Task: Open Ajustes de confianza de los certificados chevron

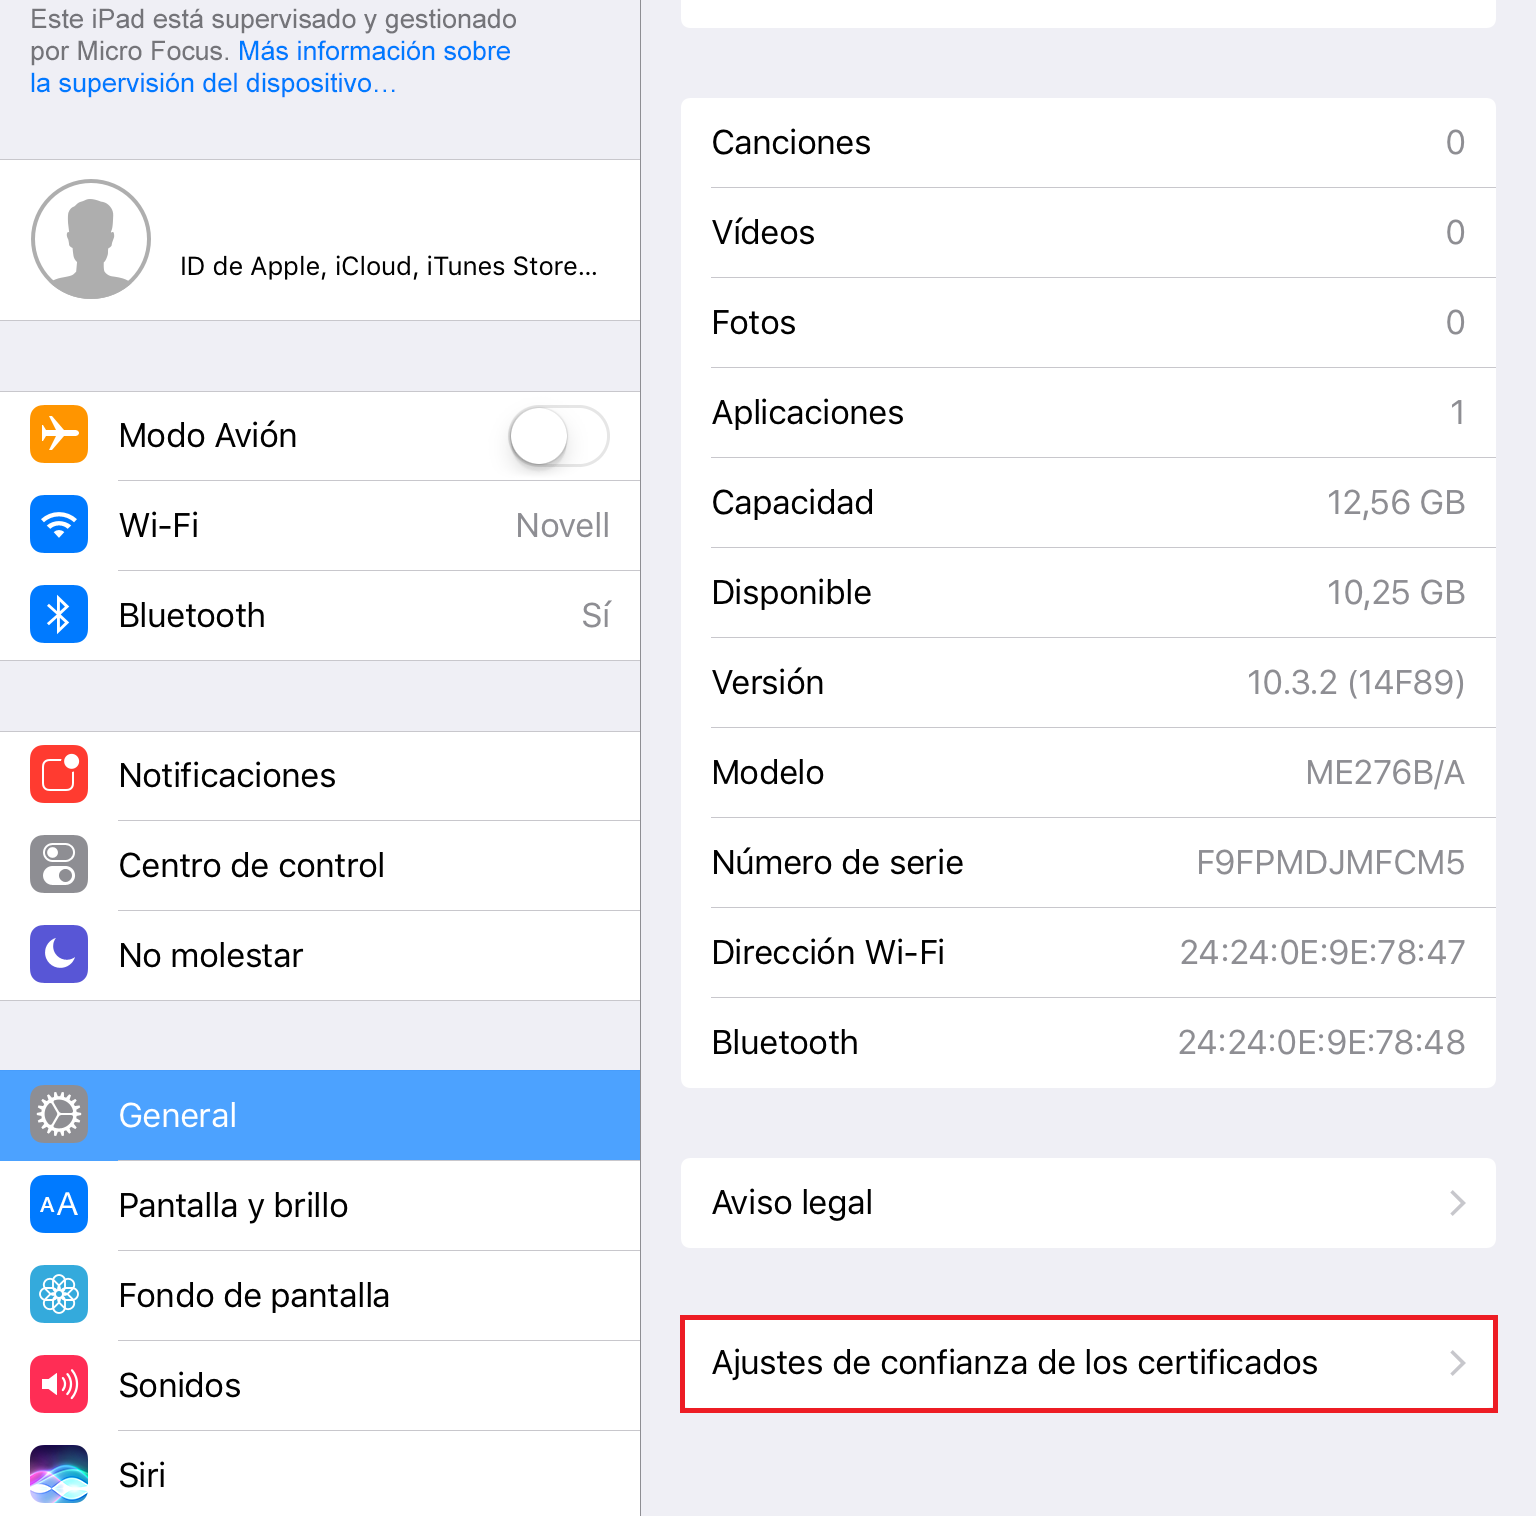Action: (1458, 1363)
